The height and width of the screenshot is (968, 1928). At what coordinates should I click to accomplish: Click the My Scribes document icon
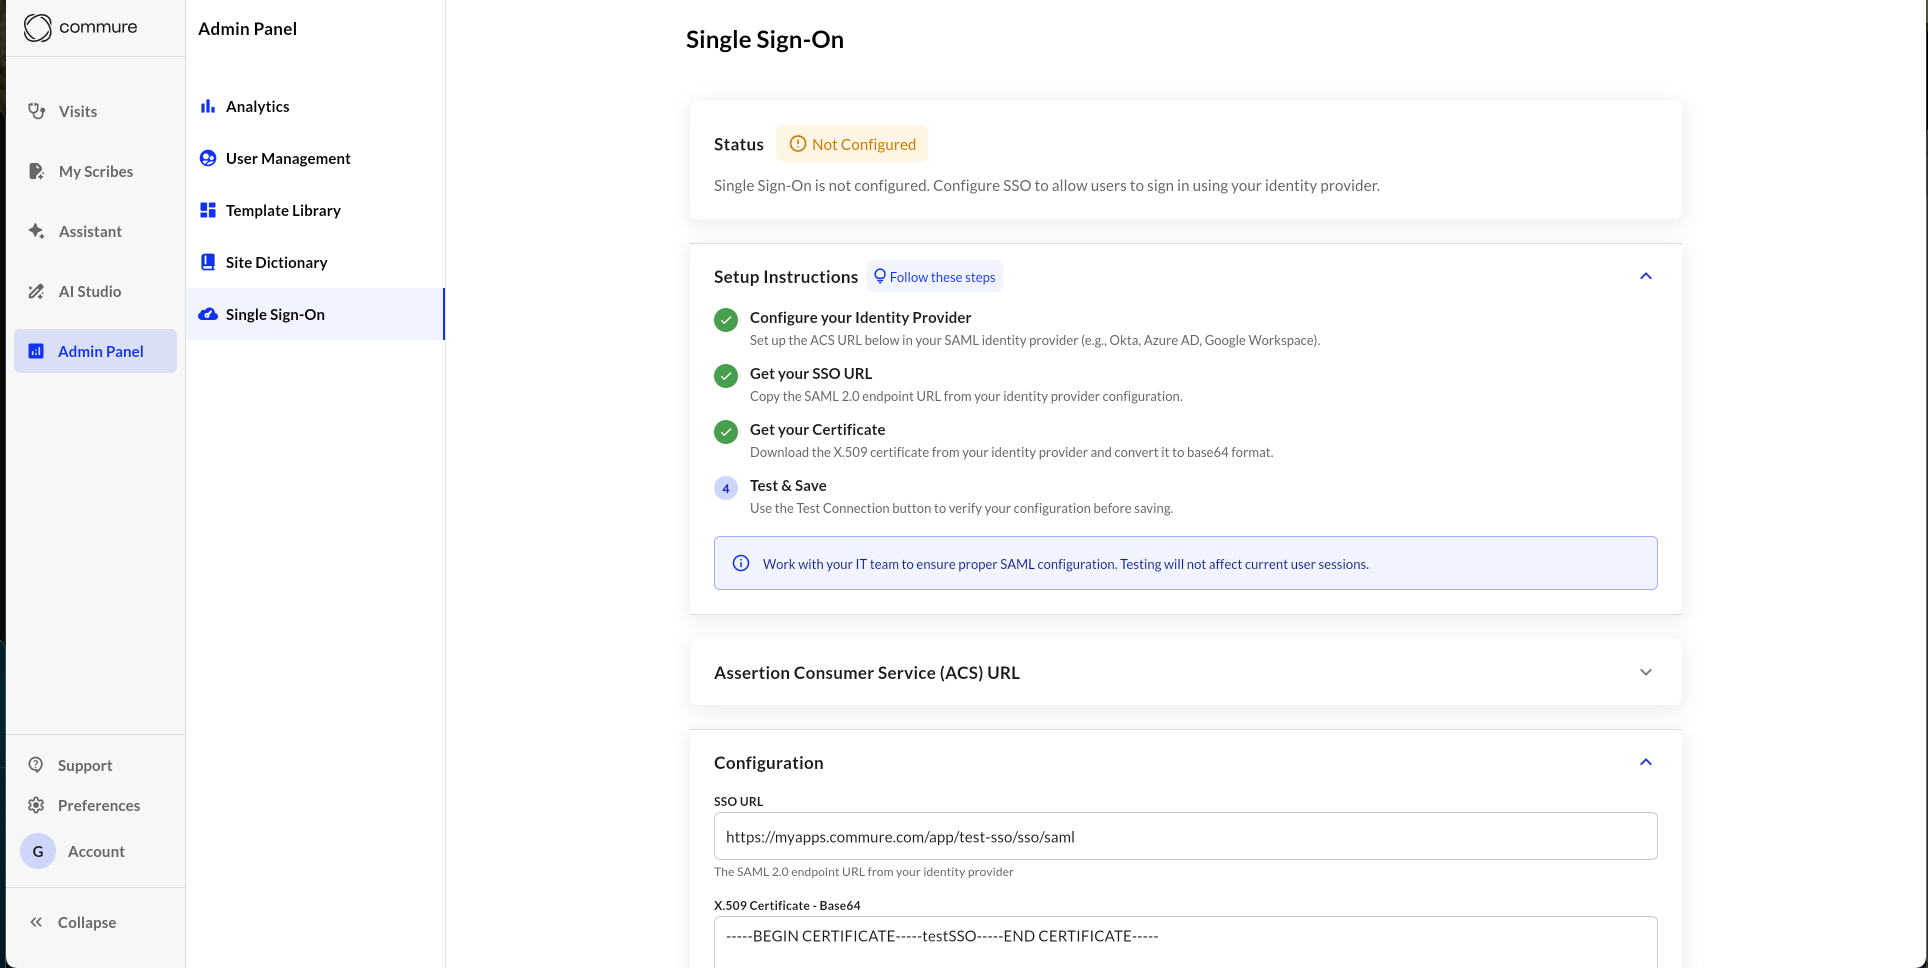coord(37,171)
